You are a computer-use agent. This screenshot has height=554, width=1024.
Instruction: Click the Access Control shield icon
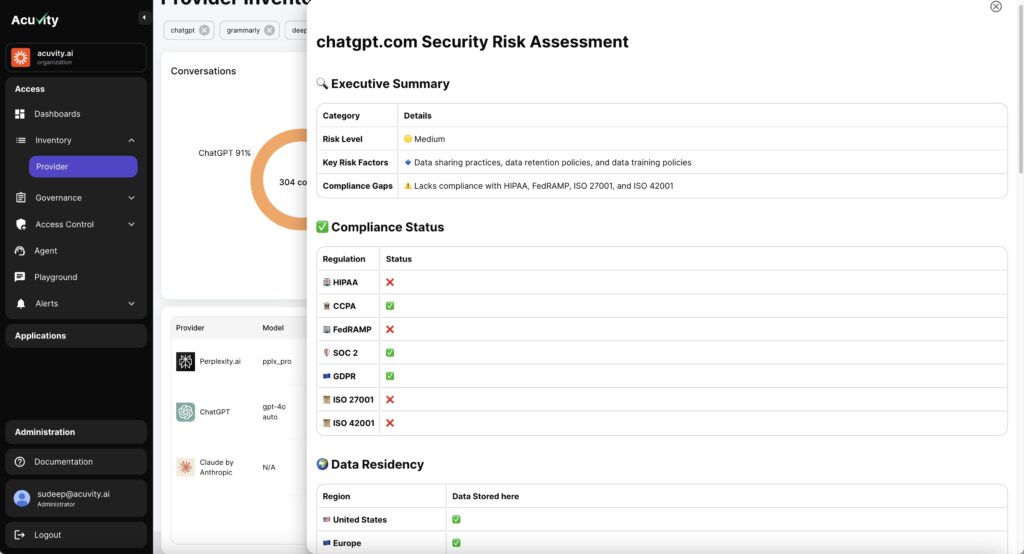pyautogui.click(x=21, y=224)
